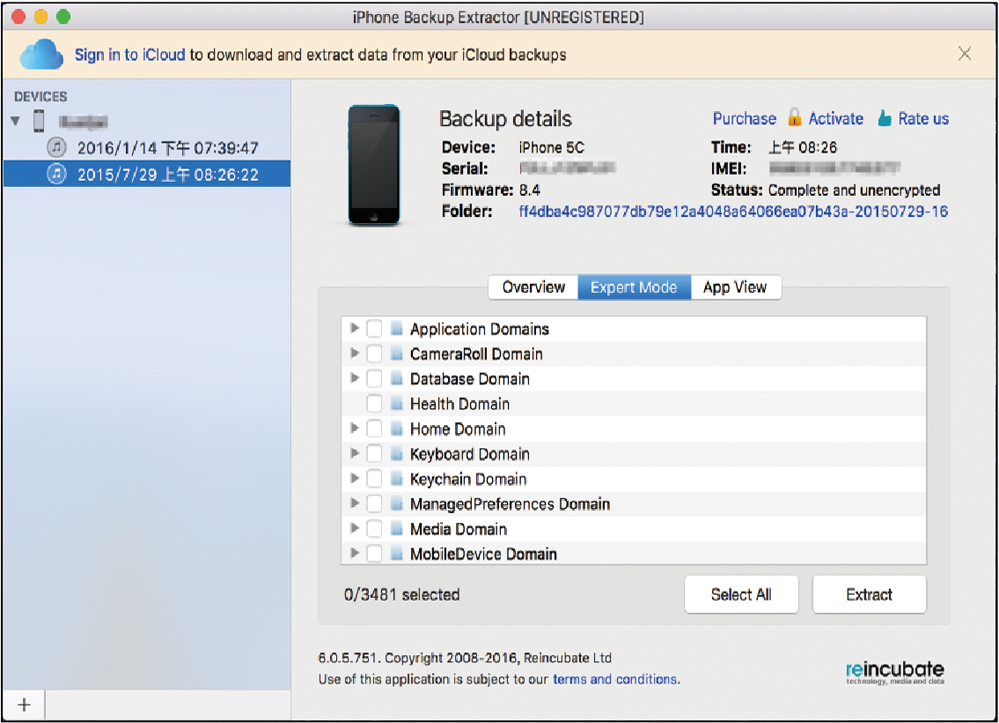Expand the Database Domain node
Viewport: 999px width, 723px height.
click(354, 378)
